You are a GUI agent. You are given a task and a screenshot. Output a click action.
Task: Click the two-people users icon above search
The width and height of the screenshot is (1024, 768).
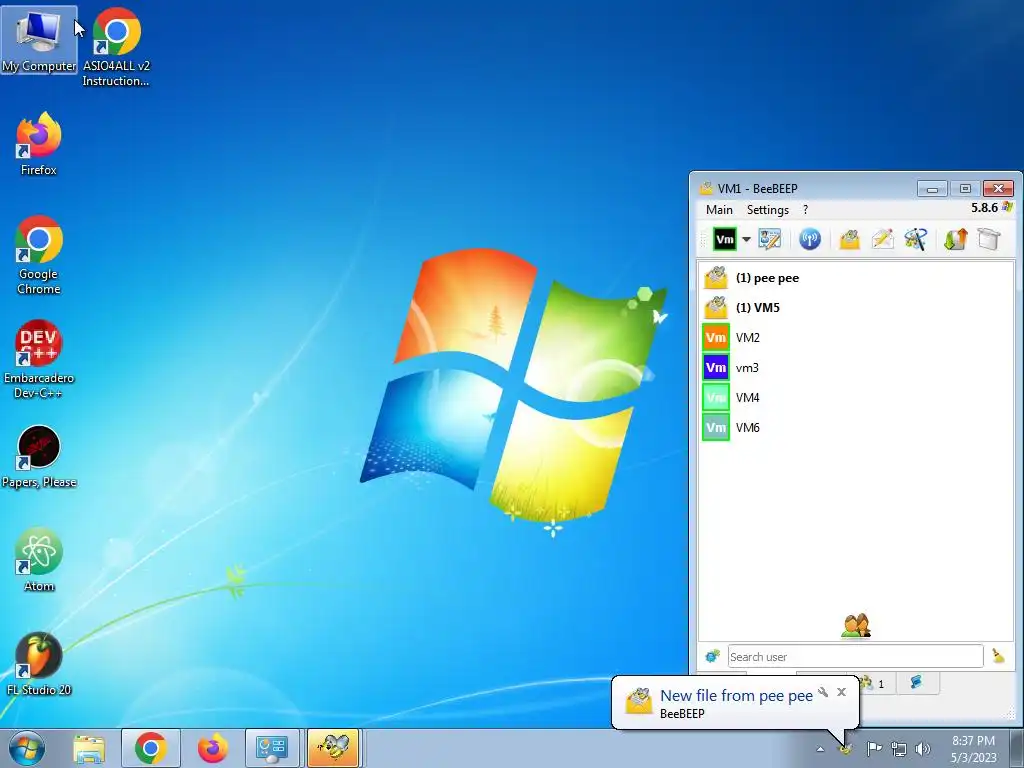(856, 626)
